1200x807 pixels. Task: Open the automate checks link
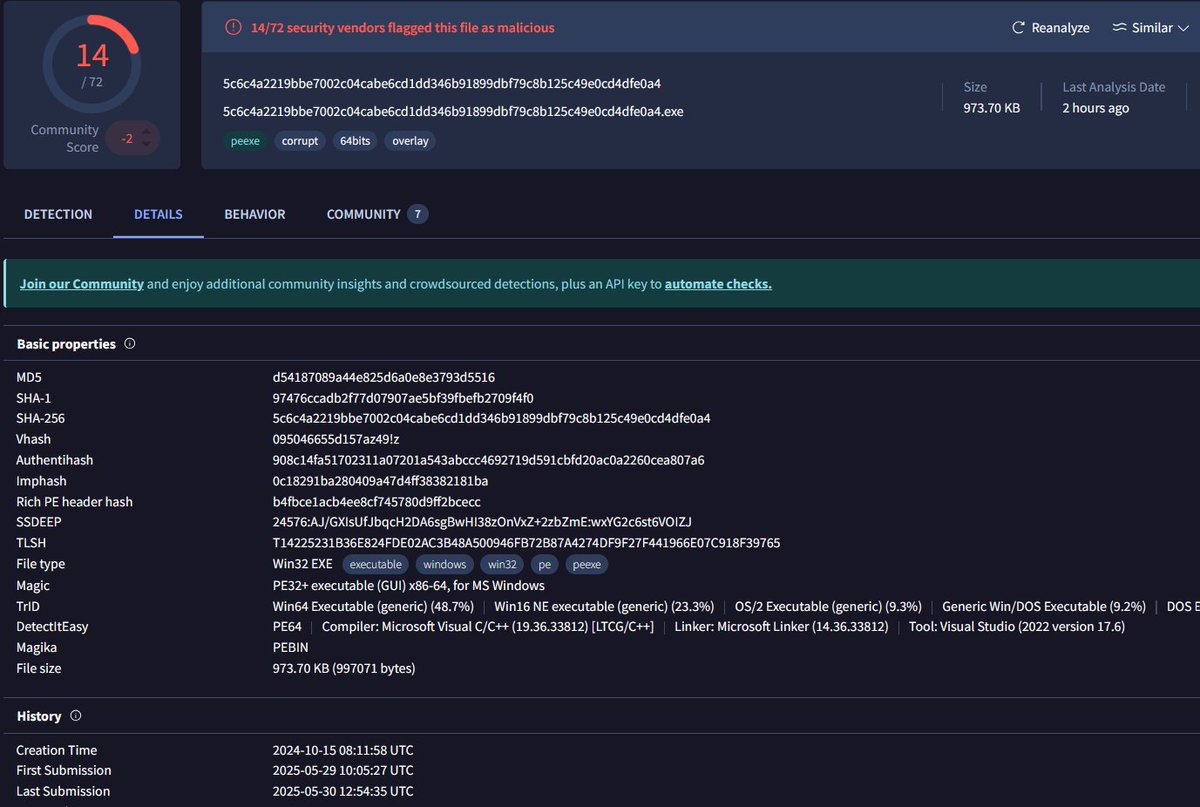718,284
